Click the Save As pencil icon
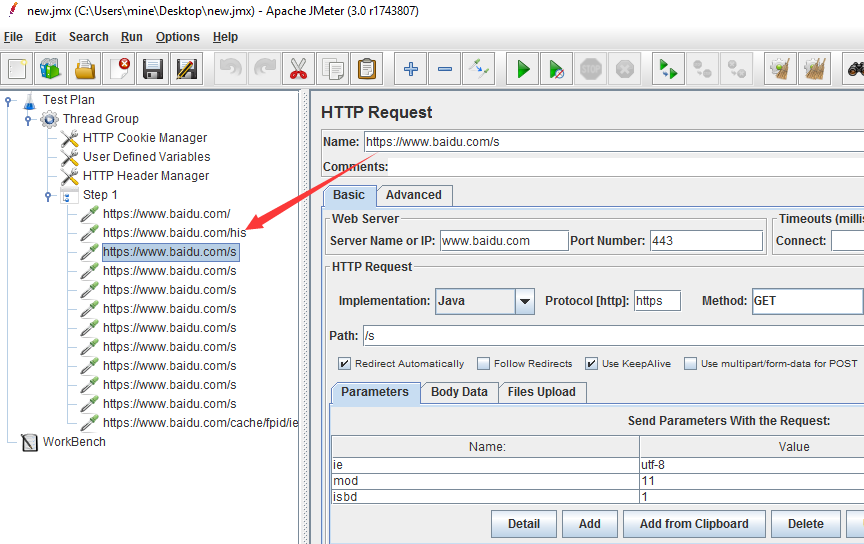864x544 pixels. coord(187,69)
